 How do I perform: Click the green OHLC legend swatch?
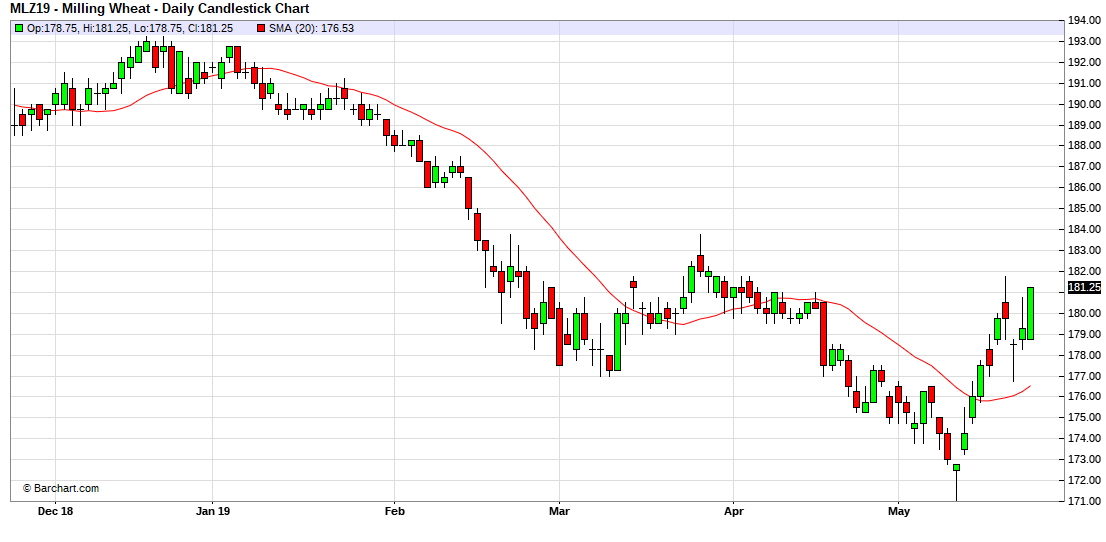pyautogui.click(x=19, y=28)
